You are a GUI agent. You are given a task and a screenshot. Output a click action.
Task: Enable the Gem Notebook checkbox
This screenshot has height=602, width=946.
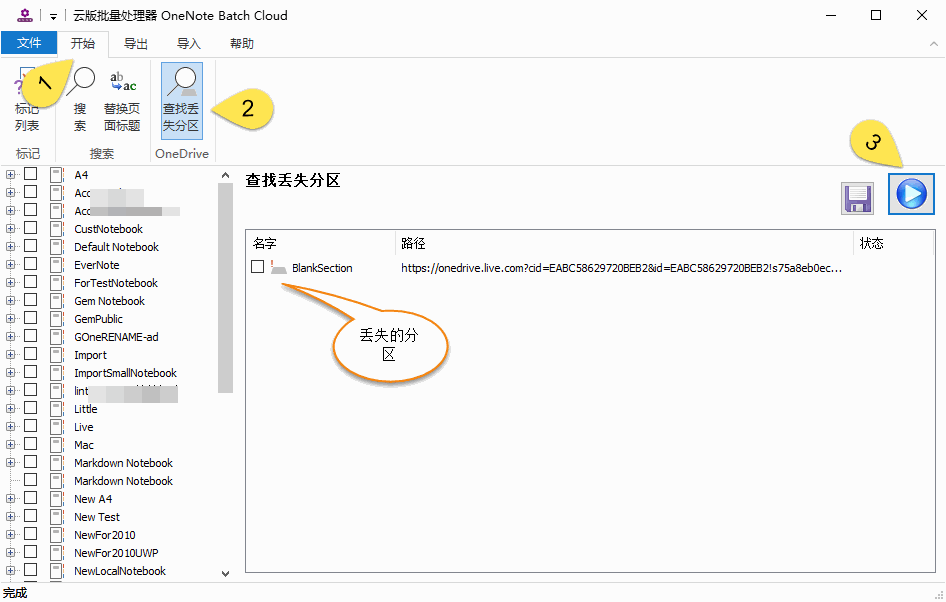(x=31, y=301)
